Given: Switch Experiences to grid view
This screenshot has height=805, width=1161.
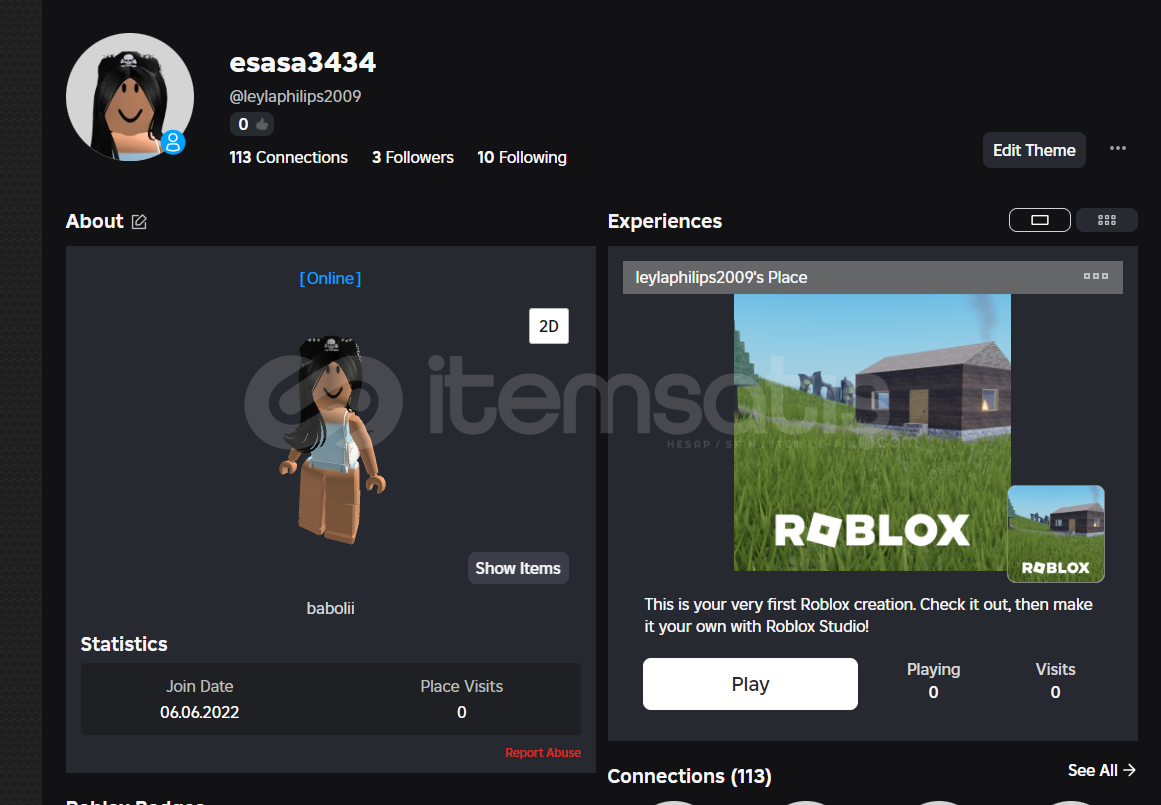Looking at the screenshot, I should point(1107,220).
